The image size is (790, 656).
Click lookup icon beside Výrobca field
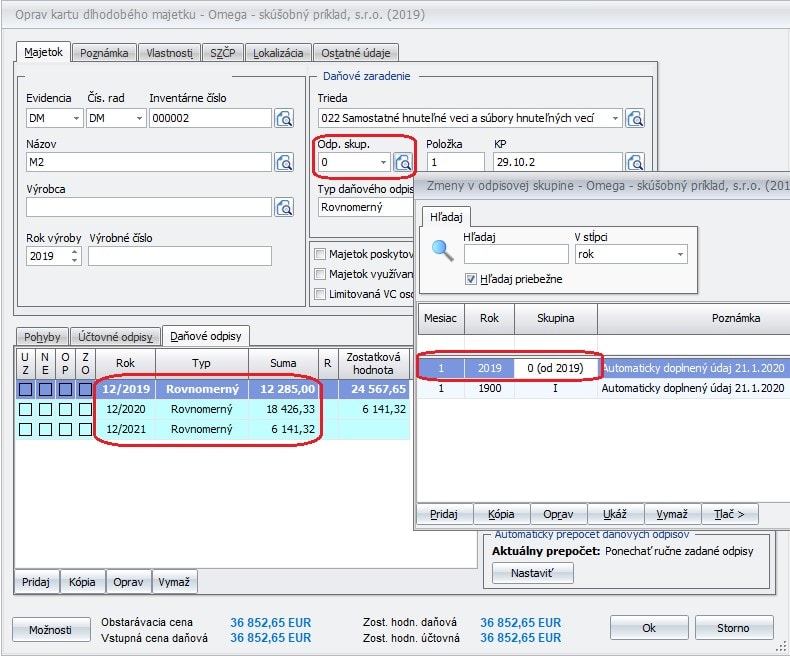pyautogui.click(x=285, y=207)
